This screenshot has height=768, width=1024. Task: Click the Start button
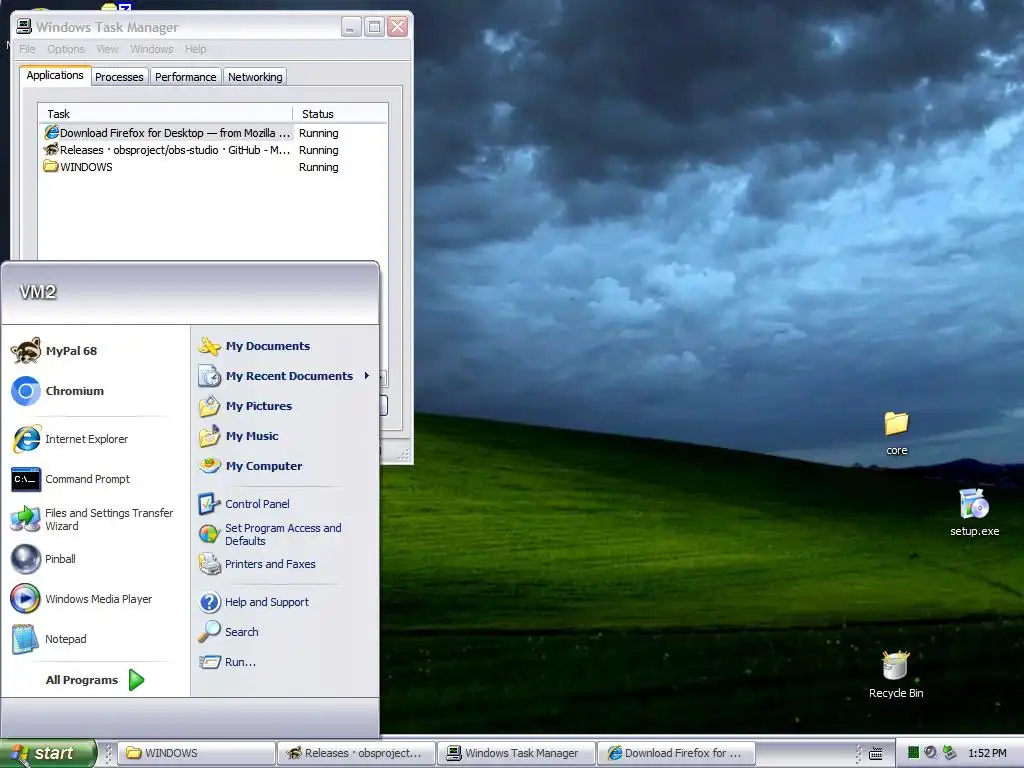click(x=48, y=753)
